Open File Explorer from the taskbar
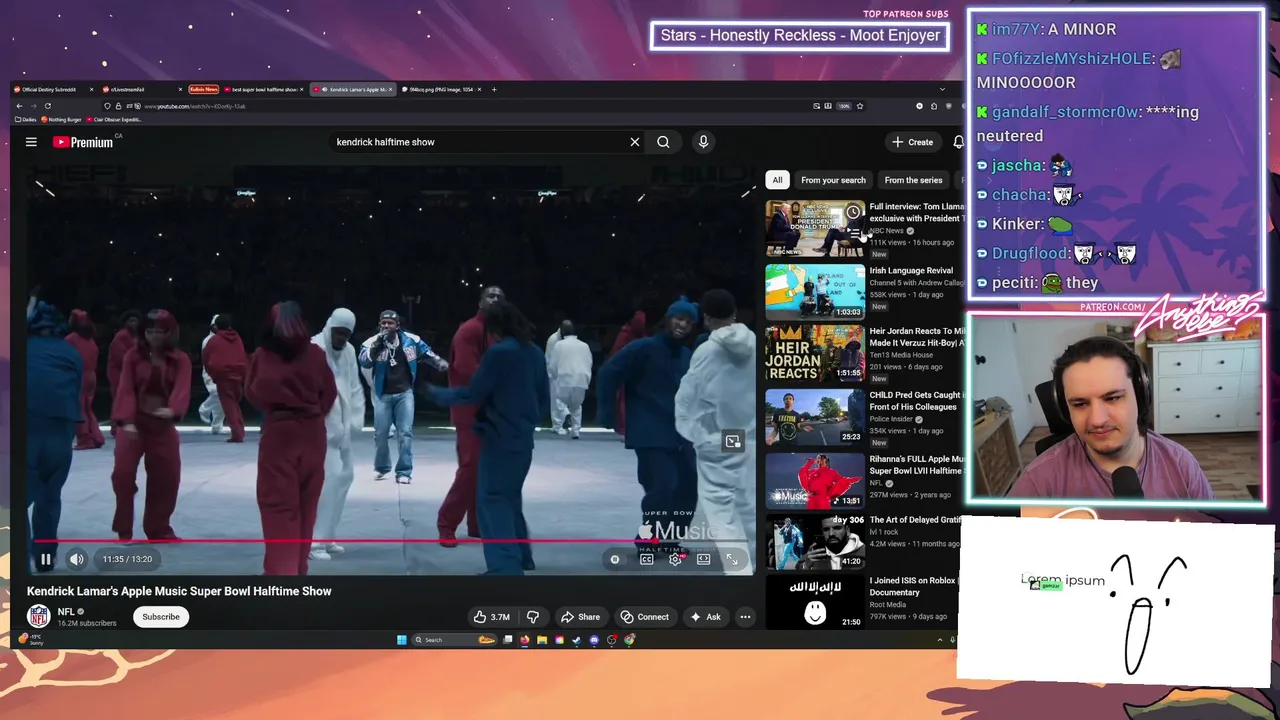 coord(542,640)
